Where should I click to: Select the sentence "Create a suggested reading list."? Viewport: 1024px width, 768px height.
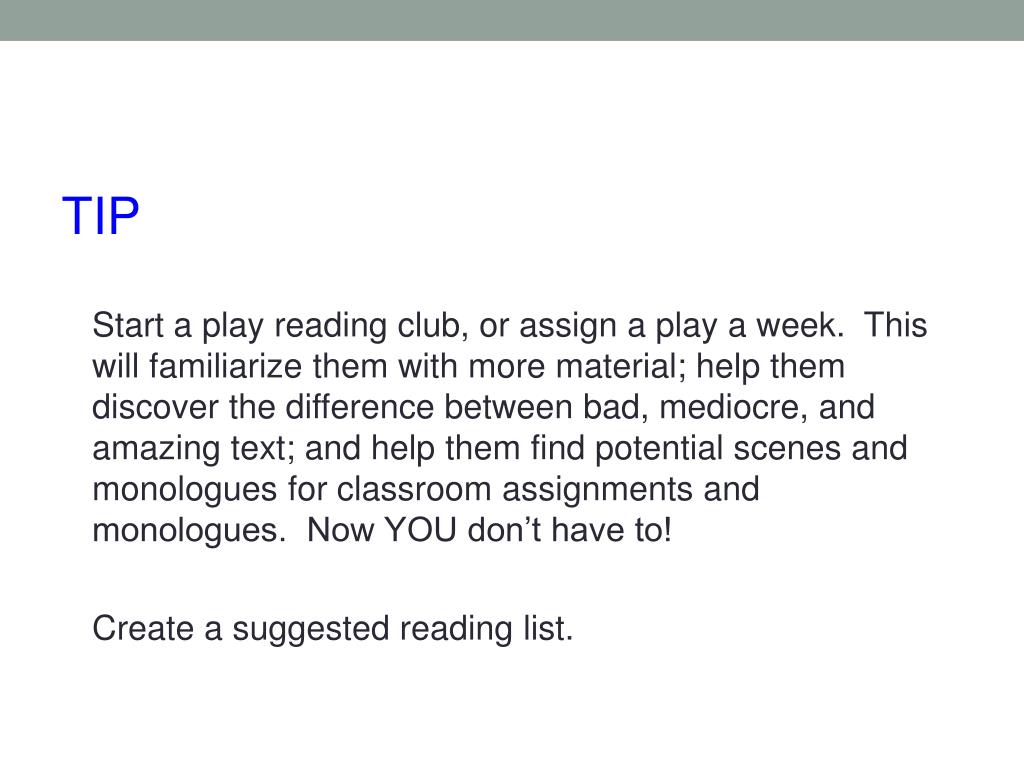(332, 629)
